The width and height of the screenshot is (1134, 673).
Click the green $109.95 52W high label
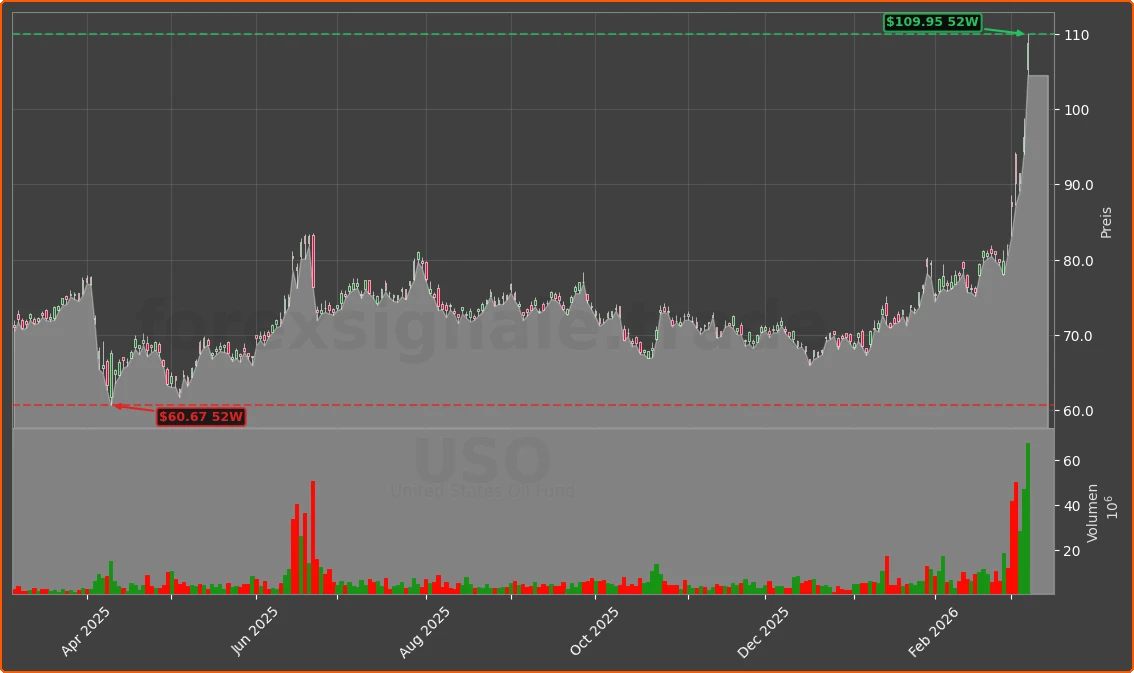click(932, 21)
